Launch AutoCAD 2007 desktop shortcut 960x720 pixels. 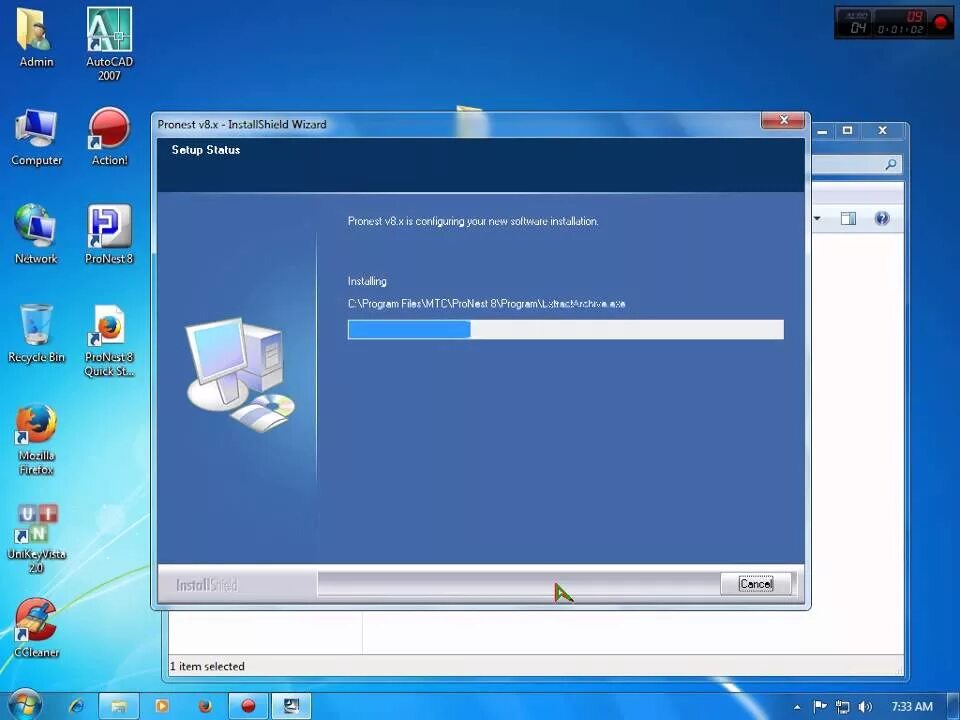click(109, 43)
